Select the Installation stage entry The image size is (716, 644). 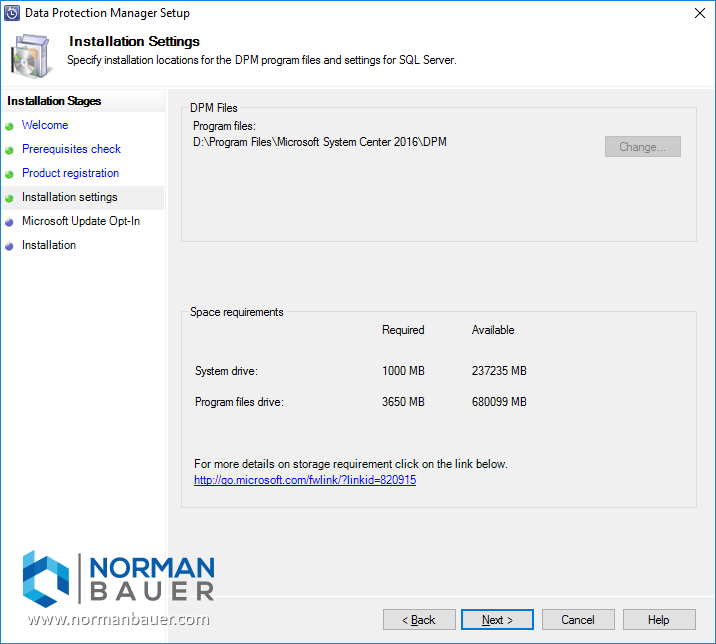tap(49, 245)
